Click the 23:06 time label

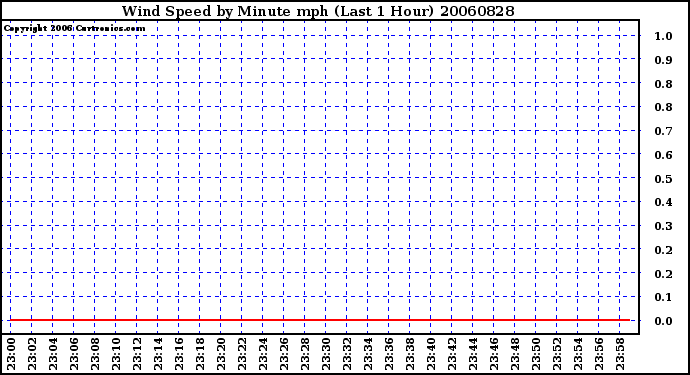74,354
